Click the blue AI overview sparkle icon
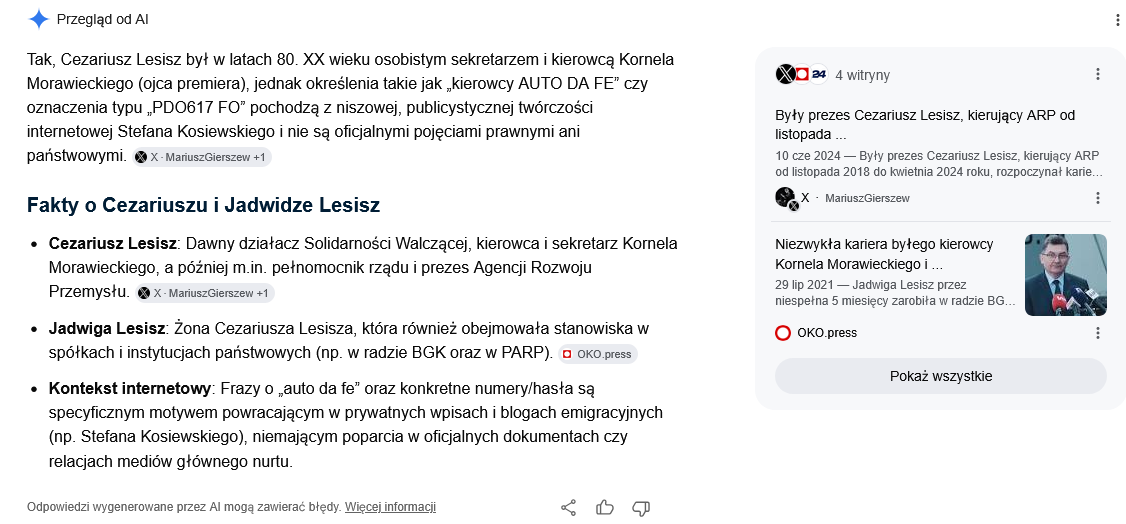This screenshot has height=524, width=1126. [x=38, y=19]
